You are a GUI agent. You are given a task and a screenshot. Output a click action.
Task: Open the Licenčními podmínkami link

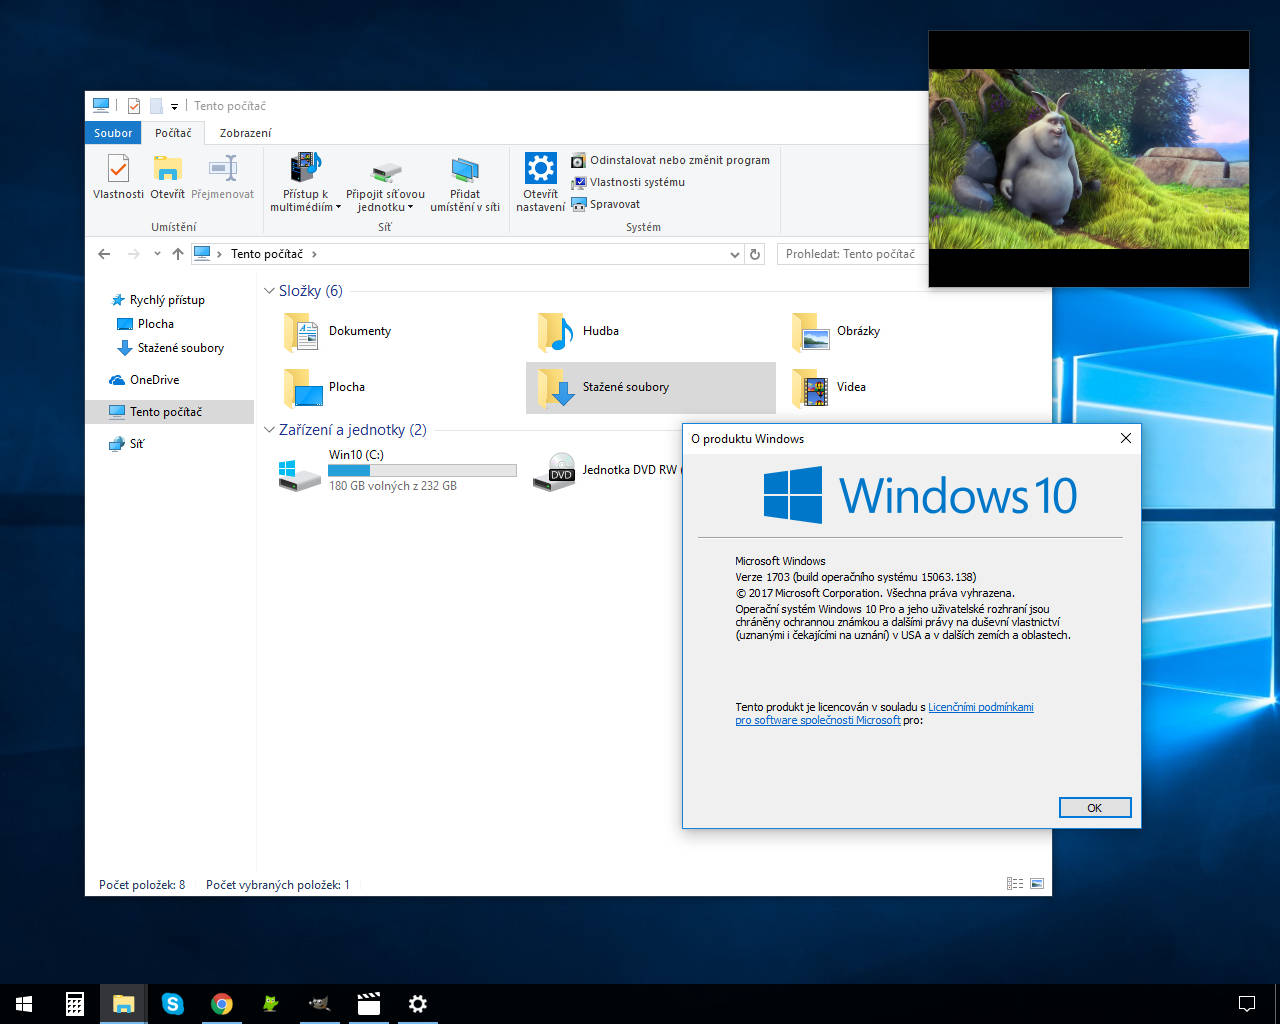point(980,707)
